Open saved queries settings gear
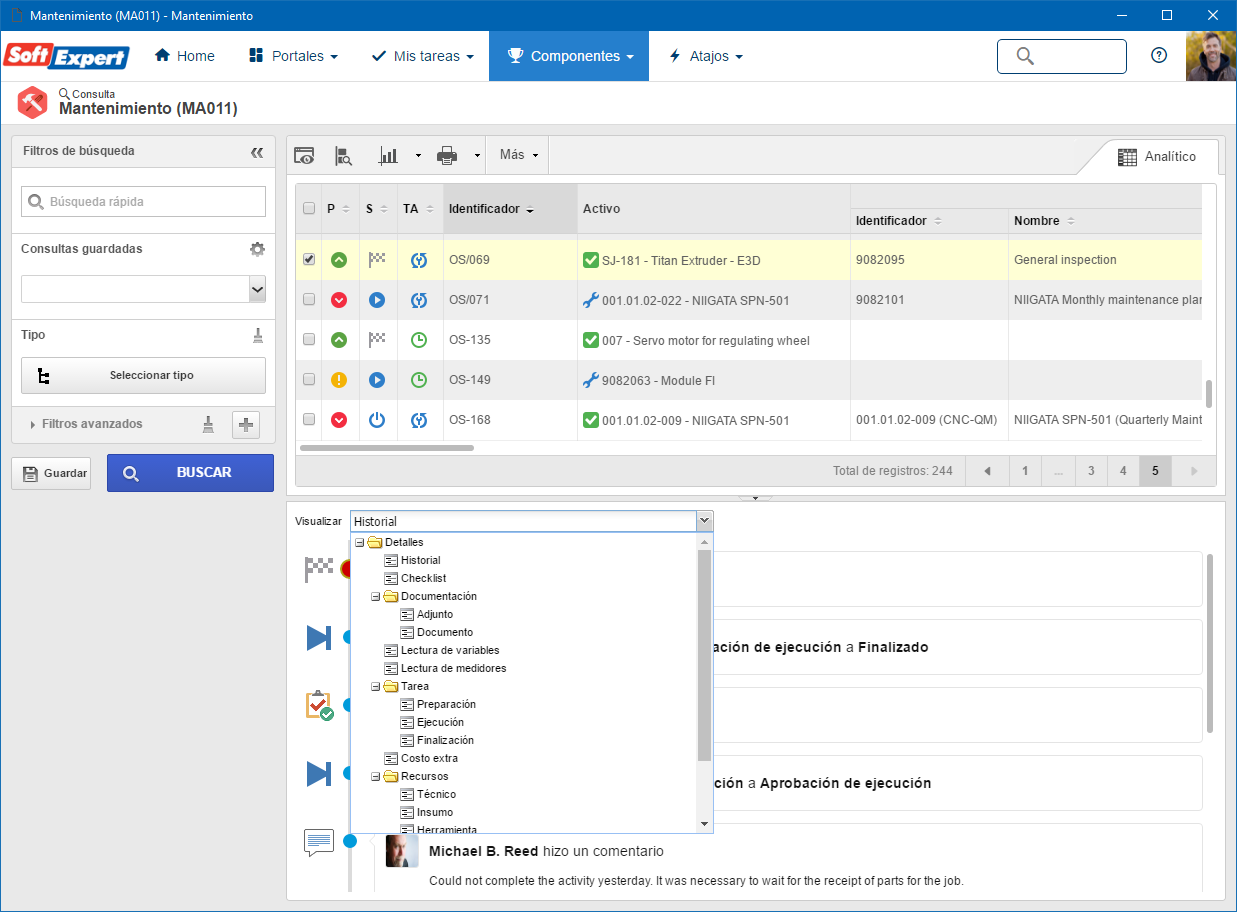This screenshot has width=1237, height=912. click(x=257, y=249)
